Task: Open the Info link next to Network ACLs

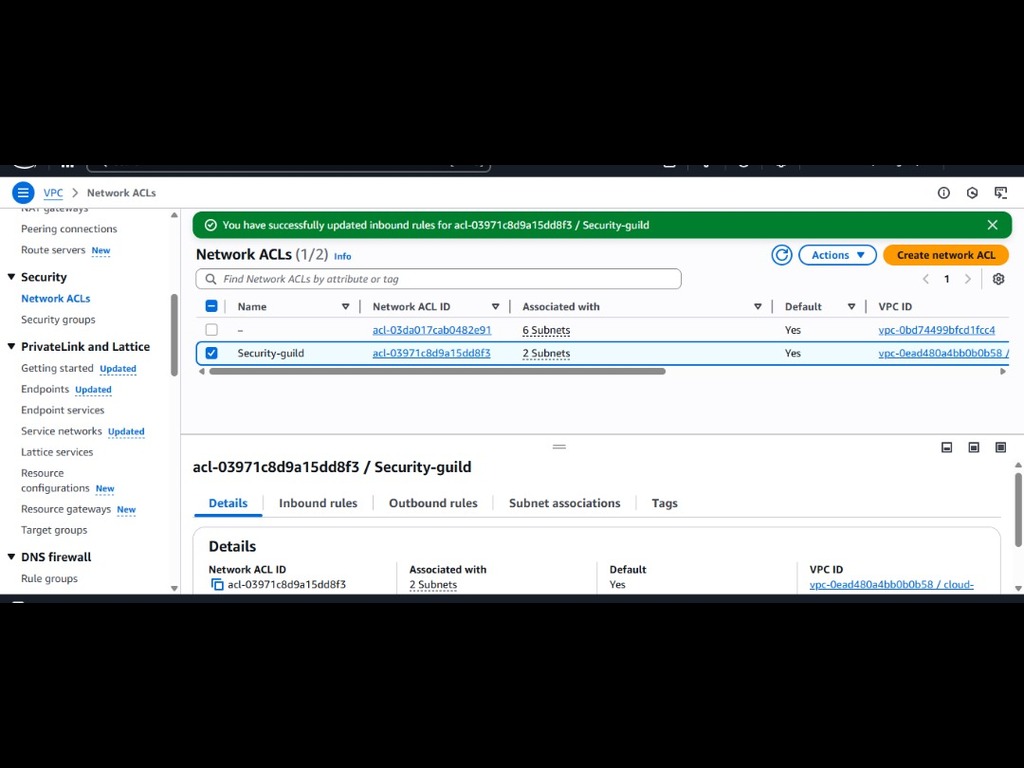Action: [x=343, y=256]
